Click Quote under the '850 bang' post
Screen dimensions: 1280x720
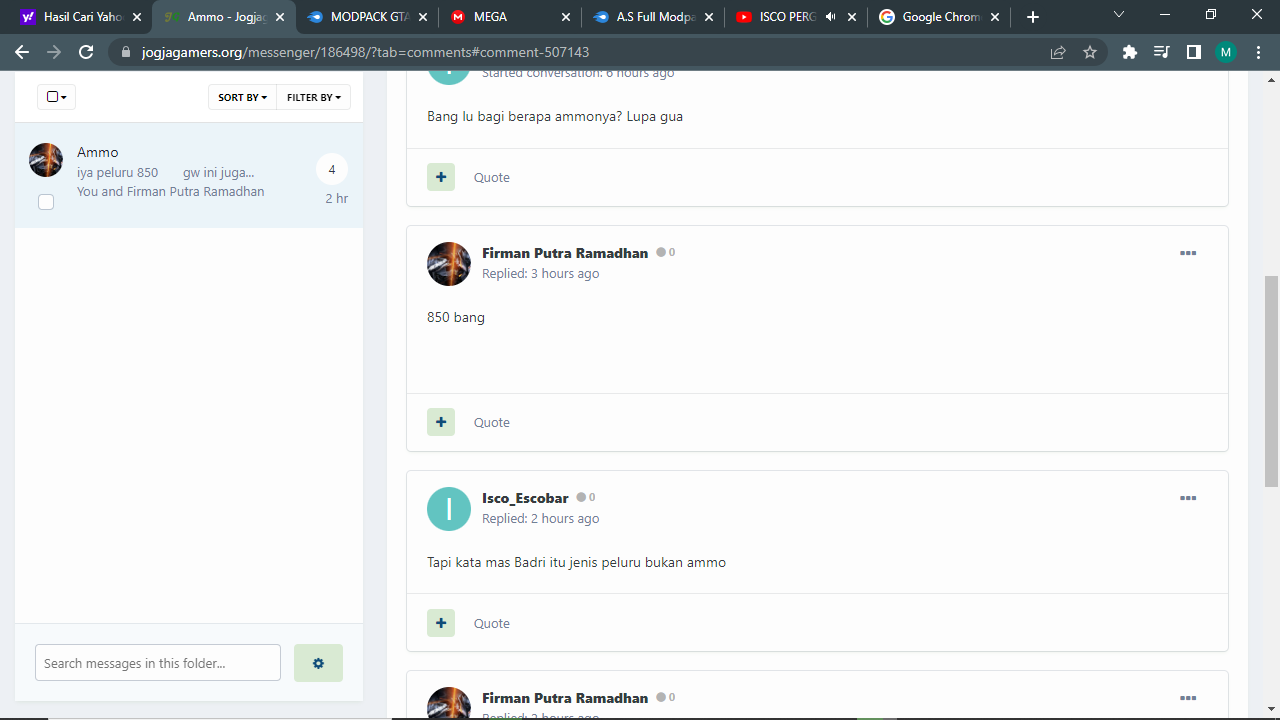click(492, 422)
